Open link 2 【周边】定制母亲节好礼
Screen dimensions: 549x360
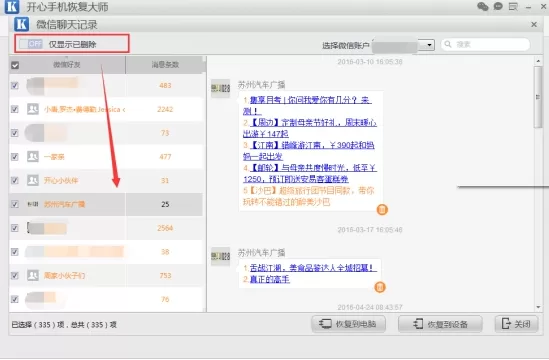tap(310, 128)
